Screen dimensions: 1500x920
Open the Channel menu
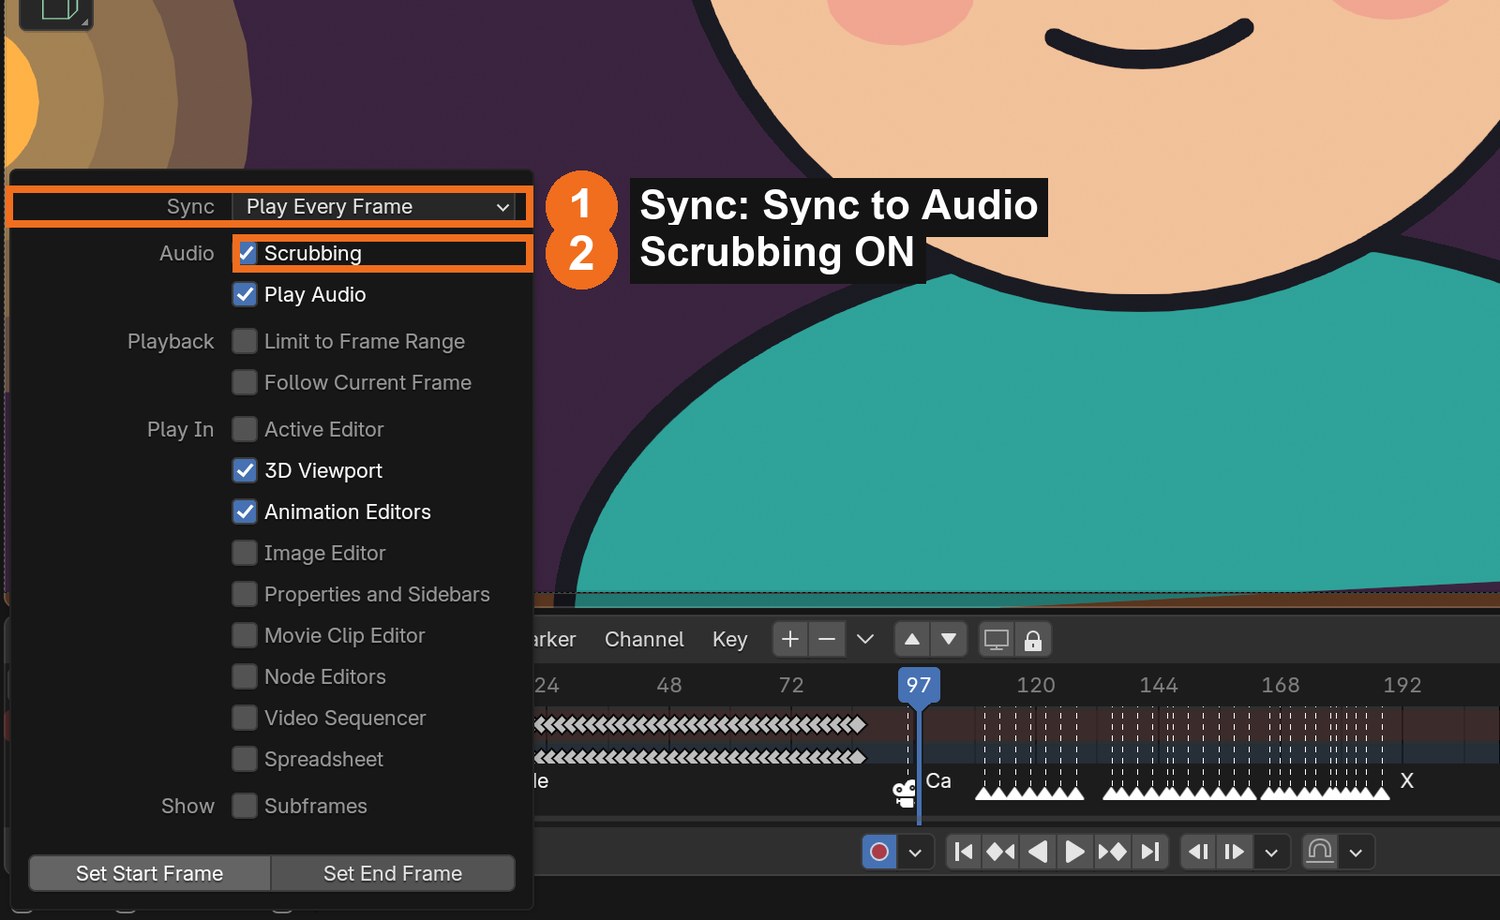tap(644, 640)
